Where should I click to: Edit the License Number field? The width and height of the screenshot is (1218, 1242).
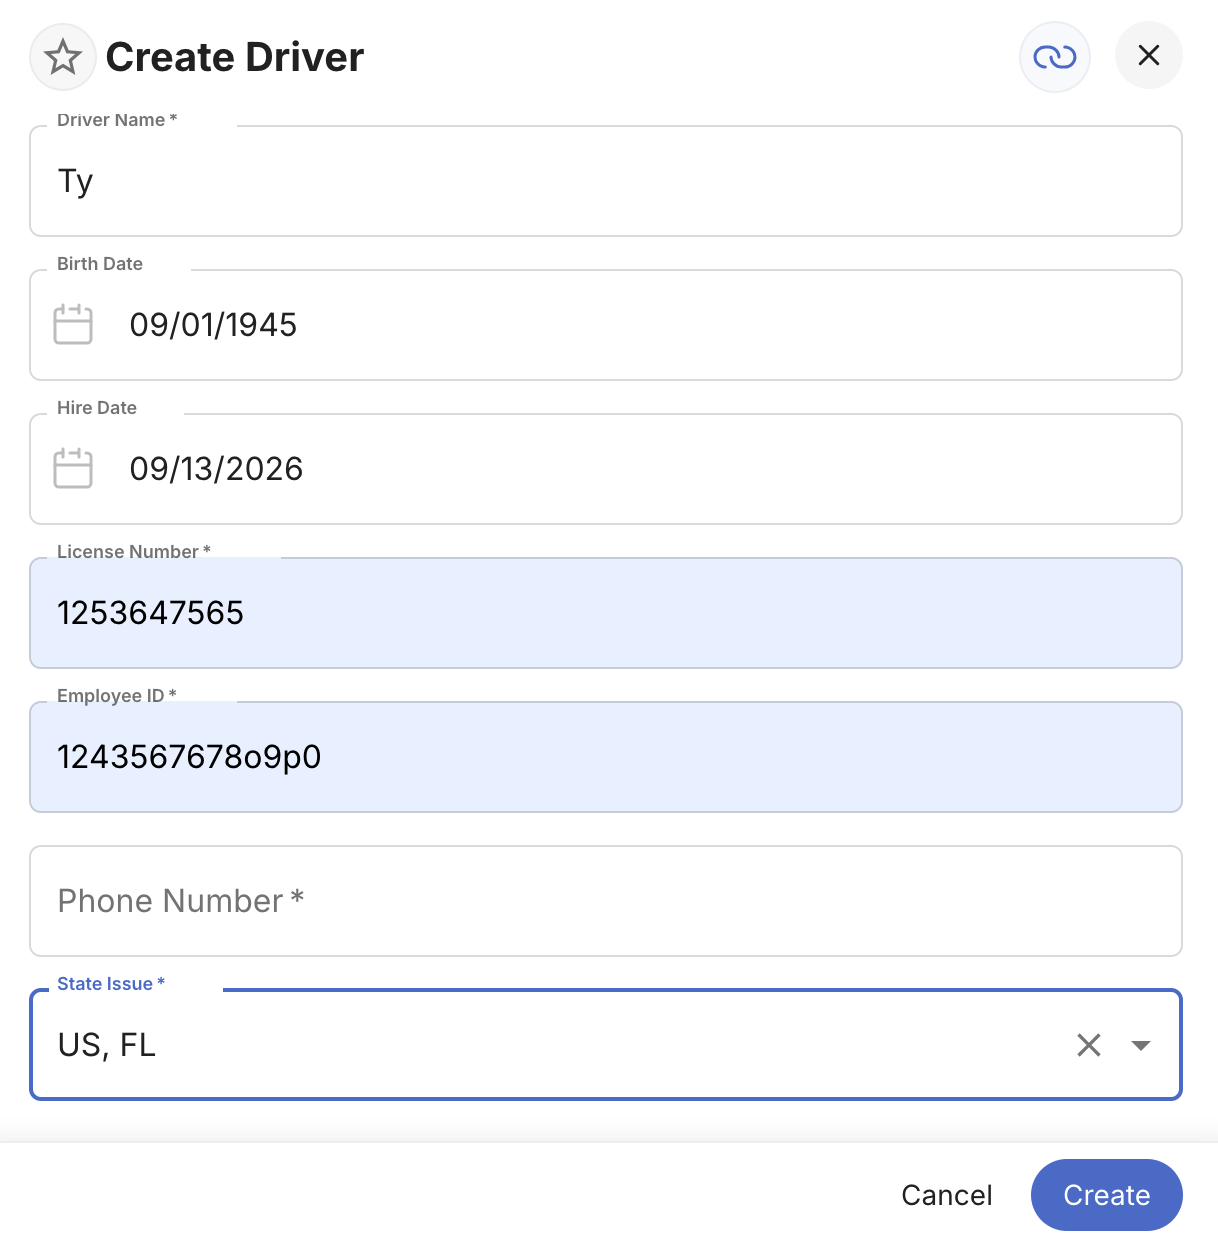[606, 613]
